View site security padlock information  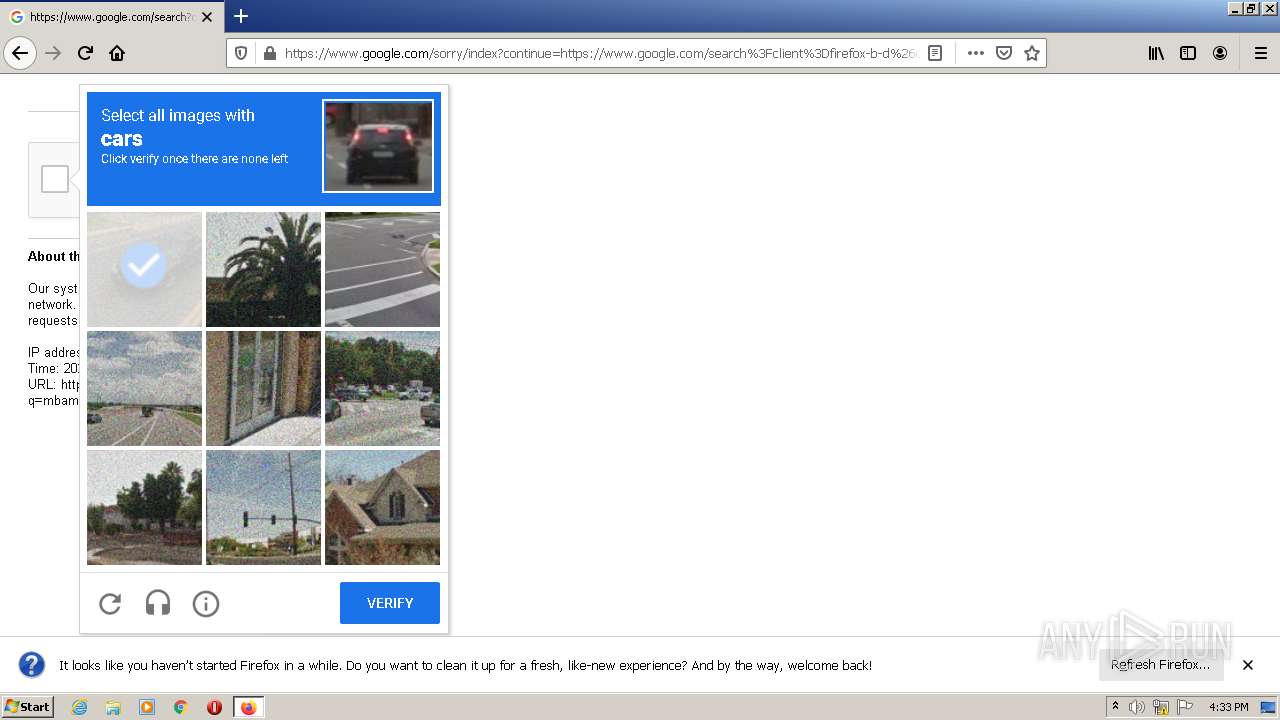[268, 53]
